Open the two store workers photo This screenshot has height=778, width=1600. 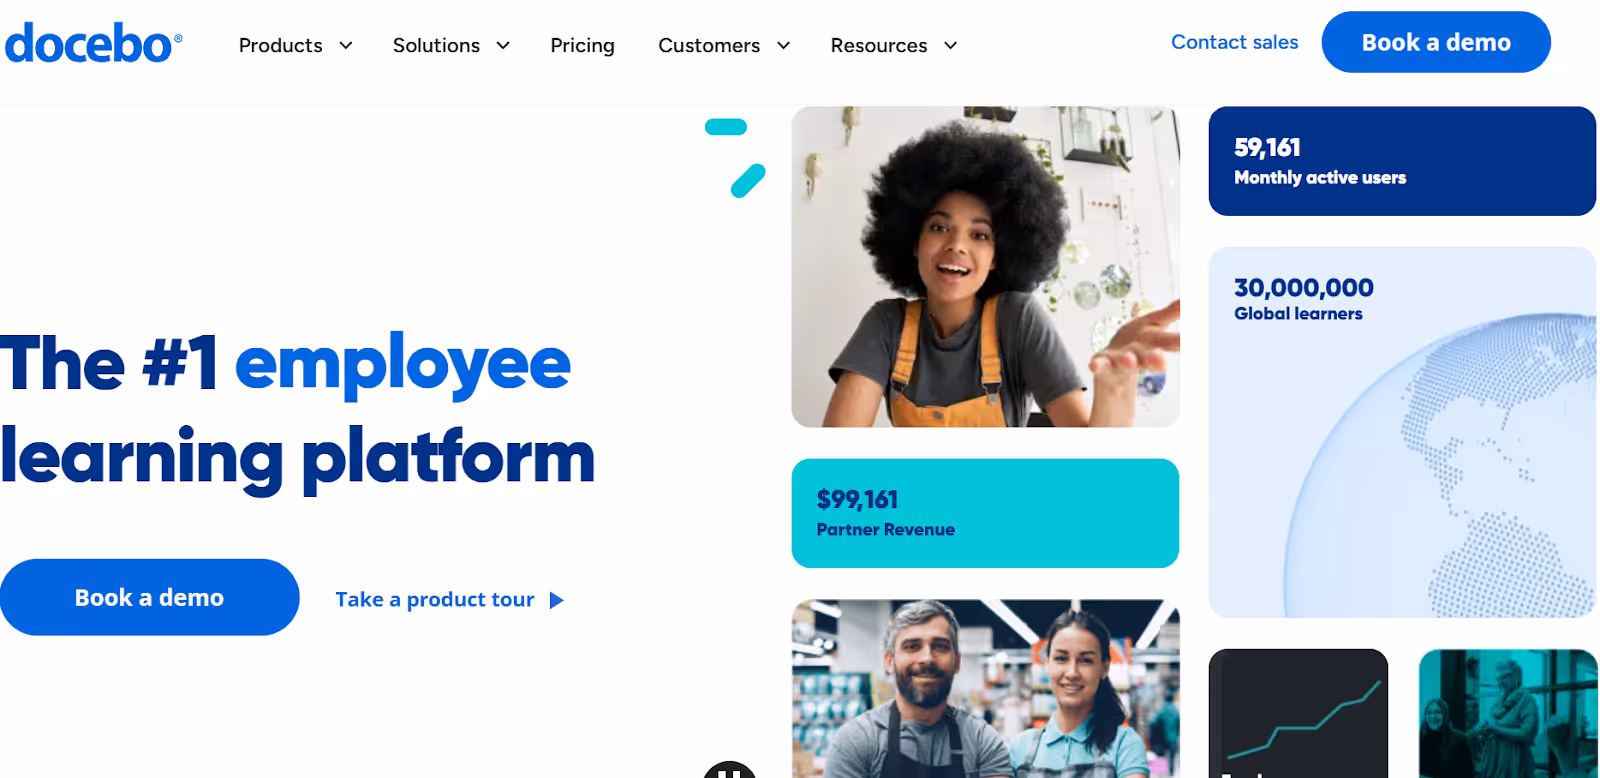click(985, 689)
